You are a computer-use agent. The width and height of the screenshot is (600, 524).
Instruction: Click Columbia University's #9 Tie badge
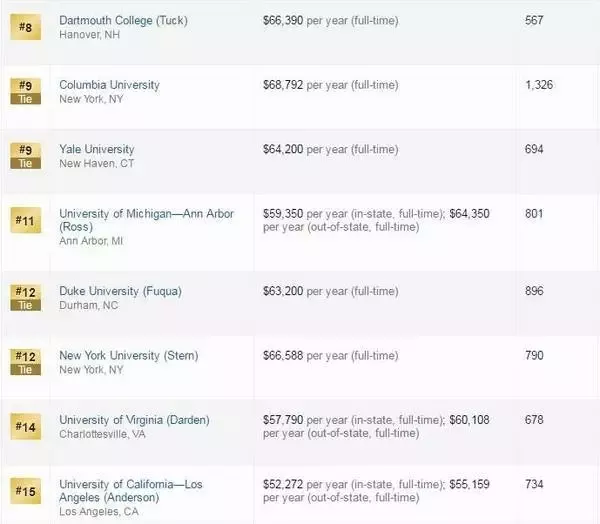coord(26,91)
